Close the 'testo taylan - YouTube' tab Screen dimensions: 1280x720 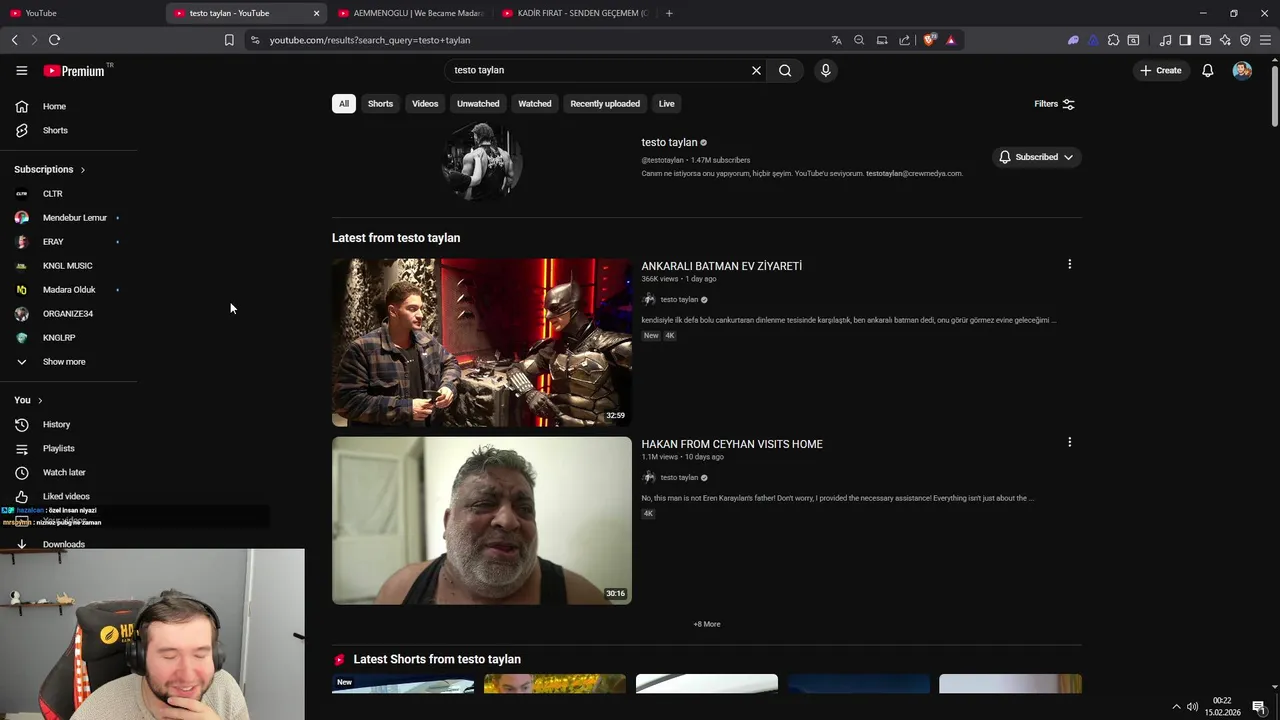[317, 13]
